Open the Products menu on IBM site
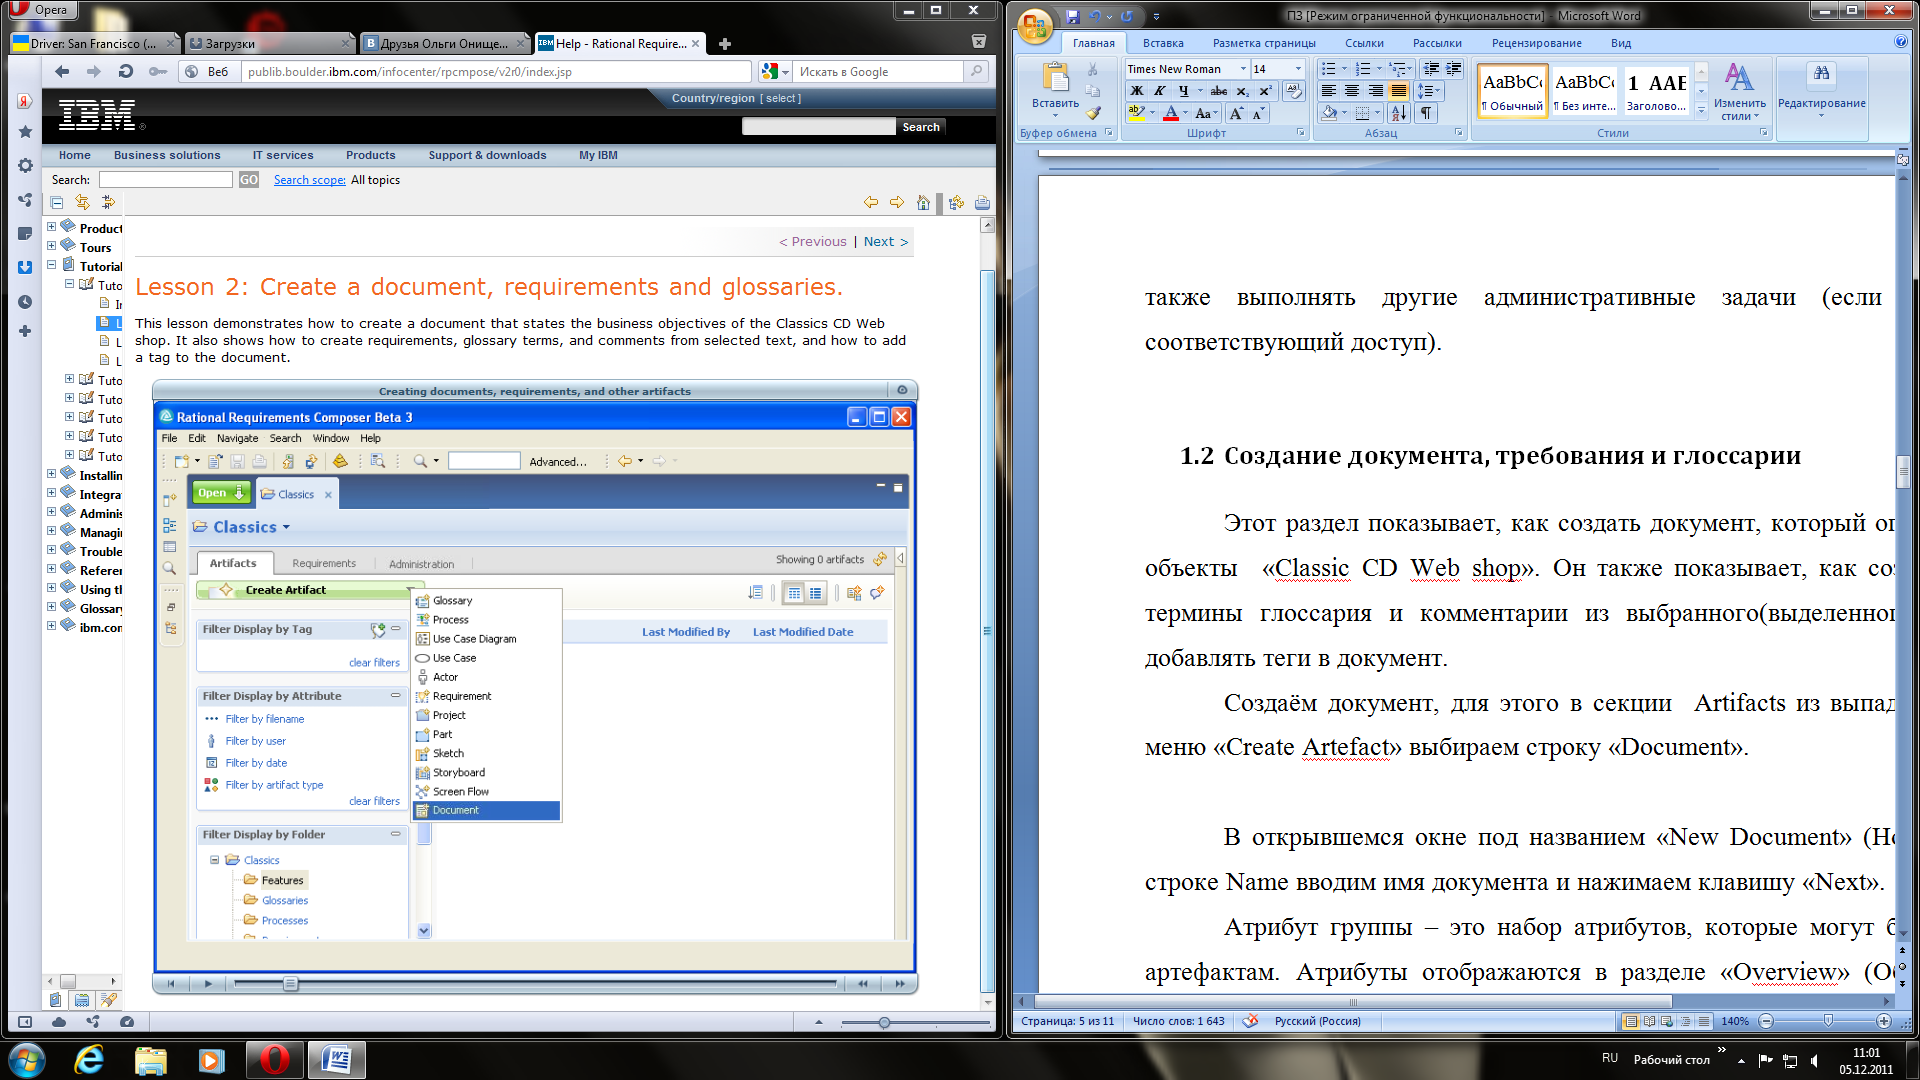1920x1080 pixels. click(370, 155)
